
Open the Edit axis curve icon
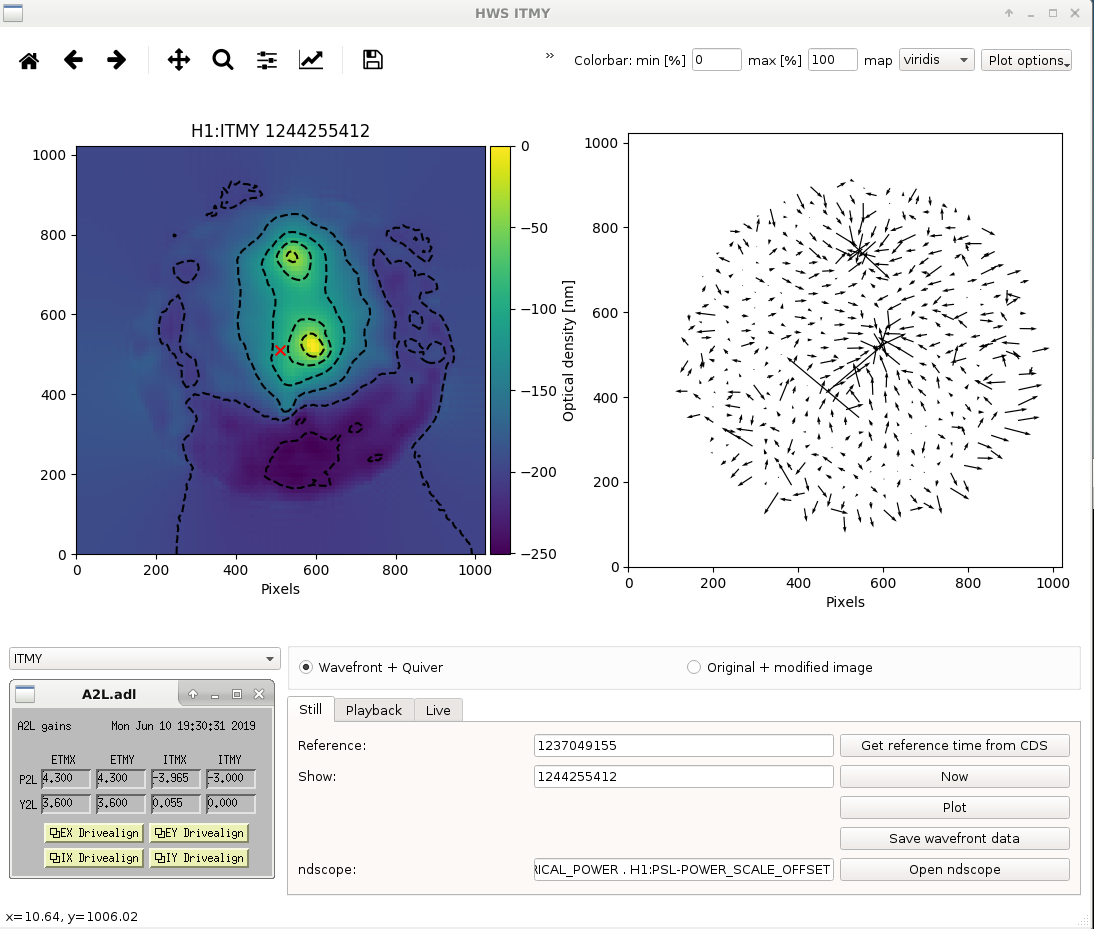[x=311, y=60]
